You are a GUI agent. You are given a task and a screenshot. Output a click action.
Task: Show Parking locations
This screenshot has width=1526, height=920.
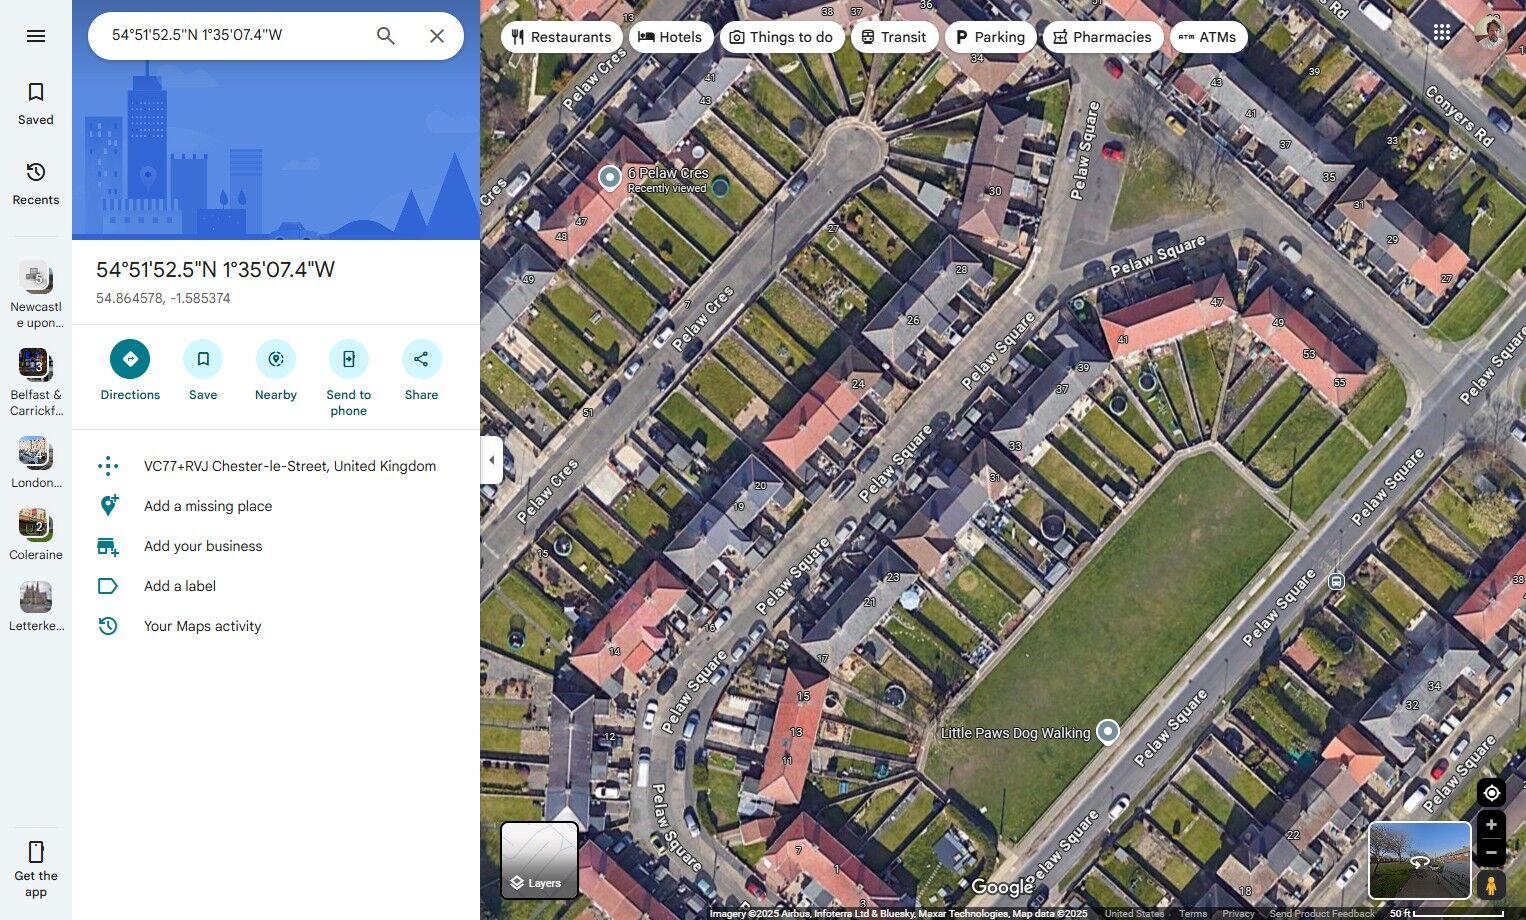[x=990, y=37]
